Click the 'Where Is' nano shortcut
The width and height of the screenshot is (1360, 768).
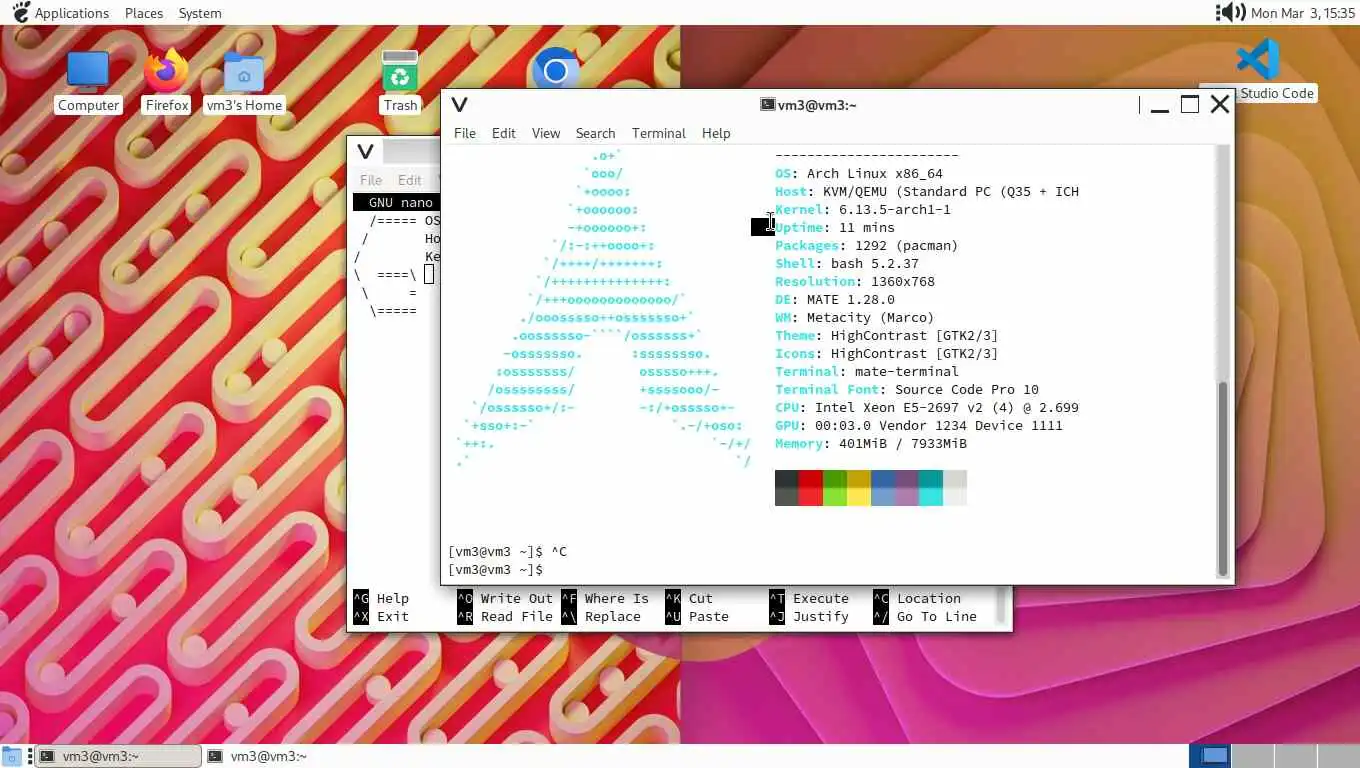coord(605,599)
